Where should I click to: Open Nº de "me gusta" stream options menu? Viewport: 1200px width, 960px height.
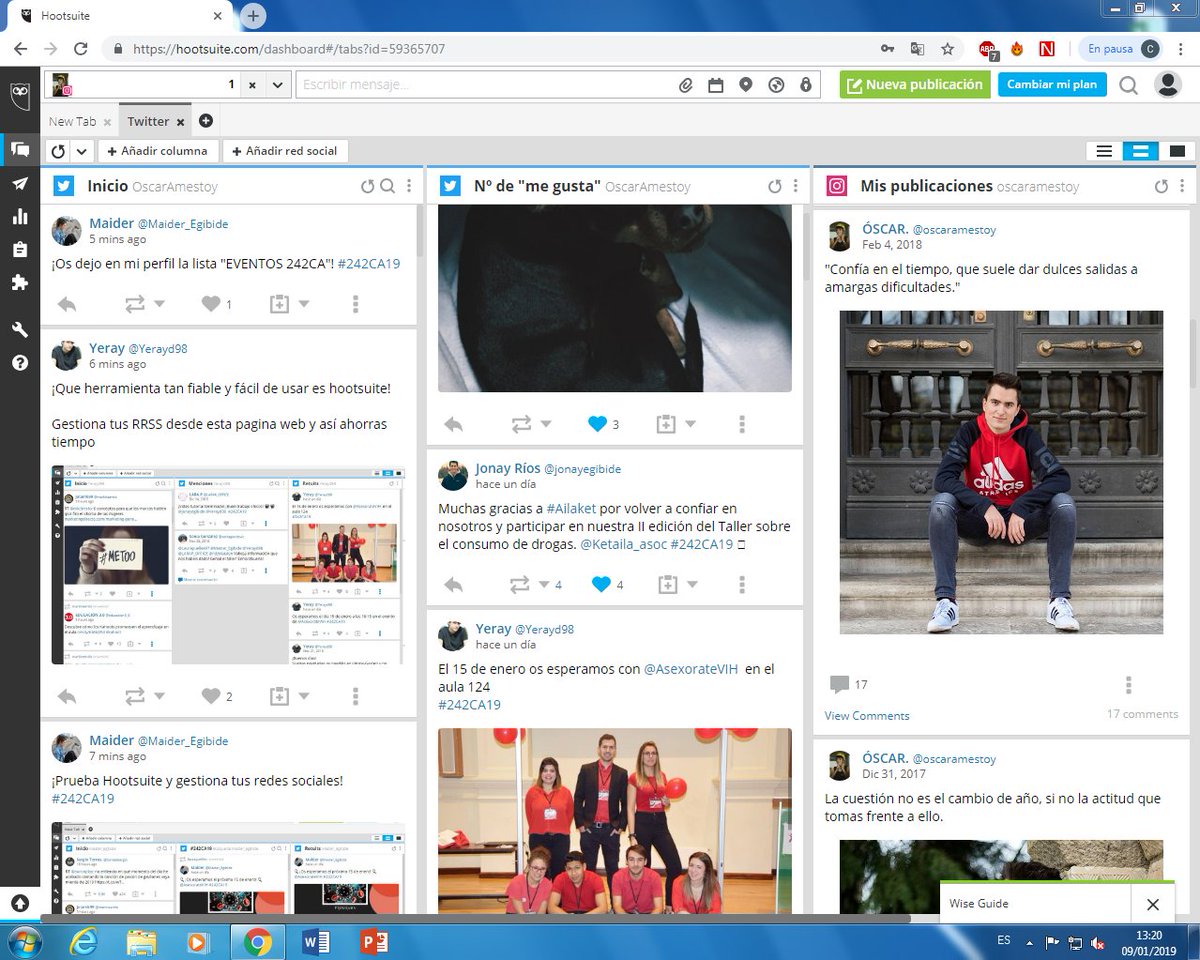tap(796, 186)
